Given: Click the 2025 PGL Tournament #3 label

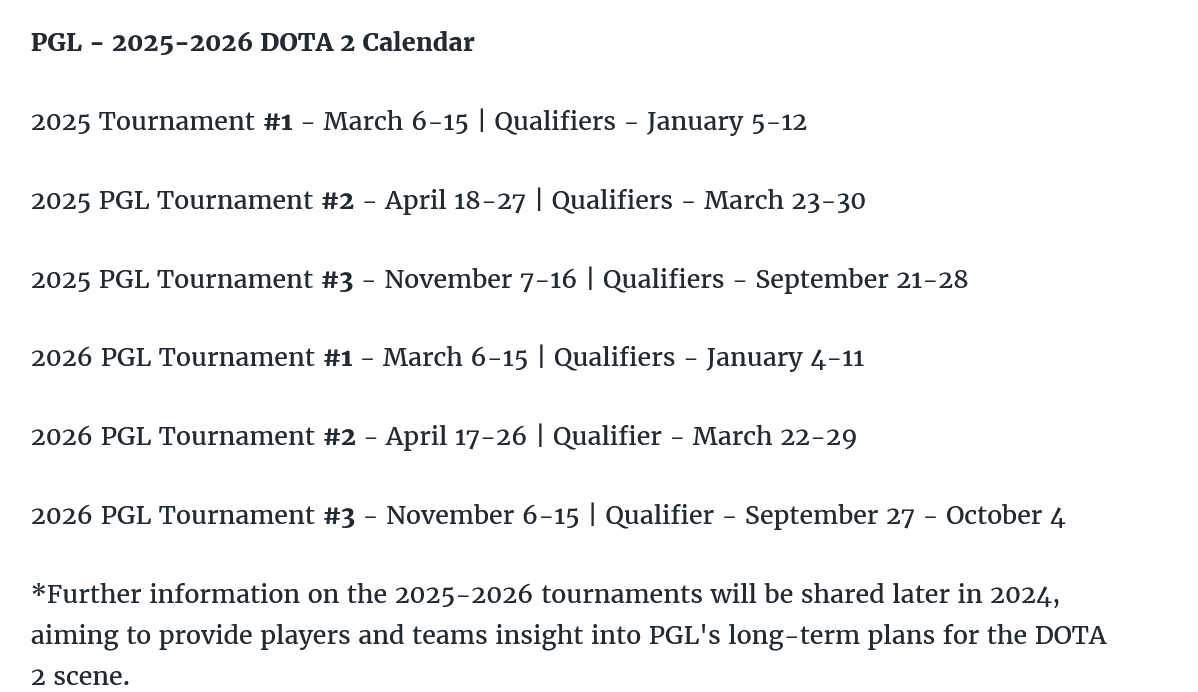Looking at the screenshot, I should 192,280.
